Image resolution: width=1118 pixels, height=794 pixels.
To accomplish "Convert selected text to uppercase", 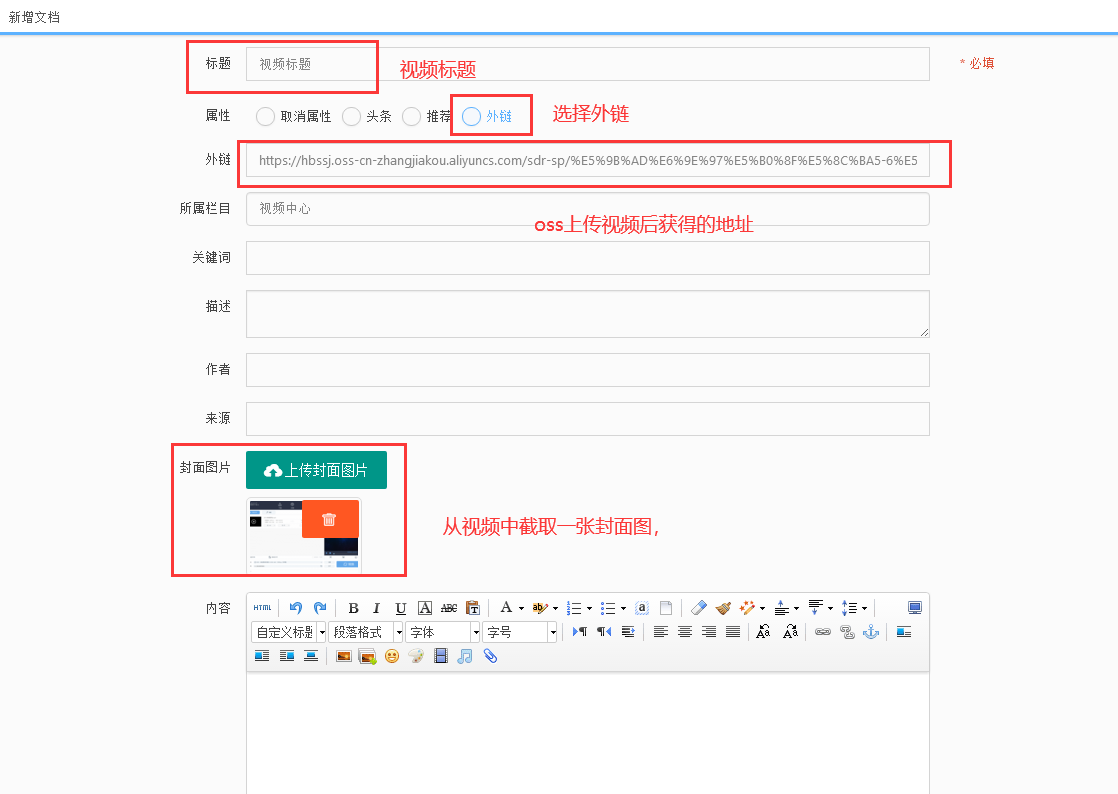I will 764,632.
